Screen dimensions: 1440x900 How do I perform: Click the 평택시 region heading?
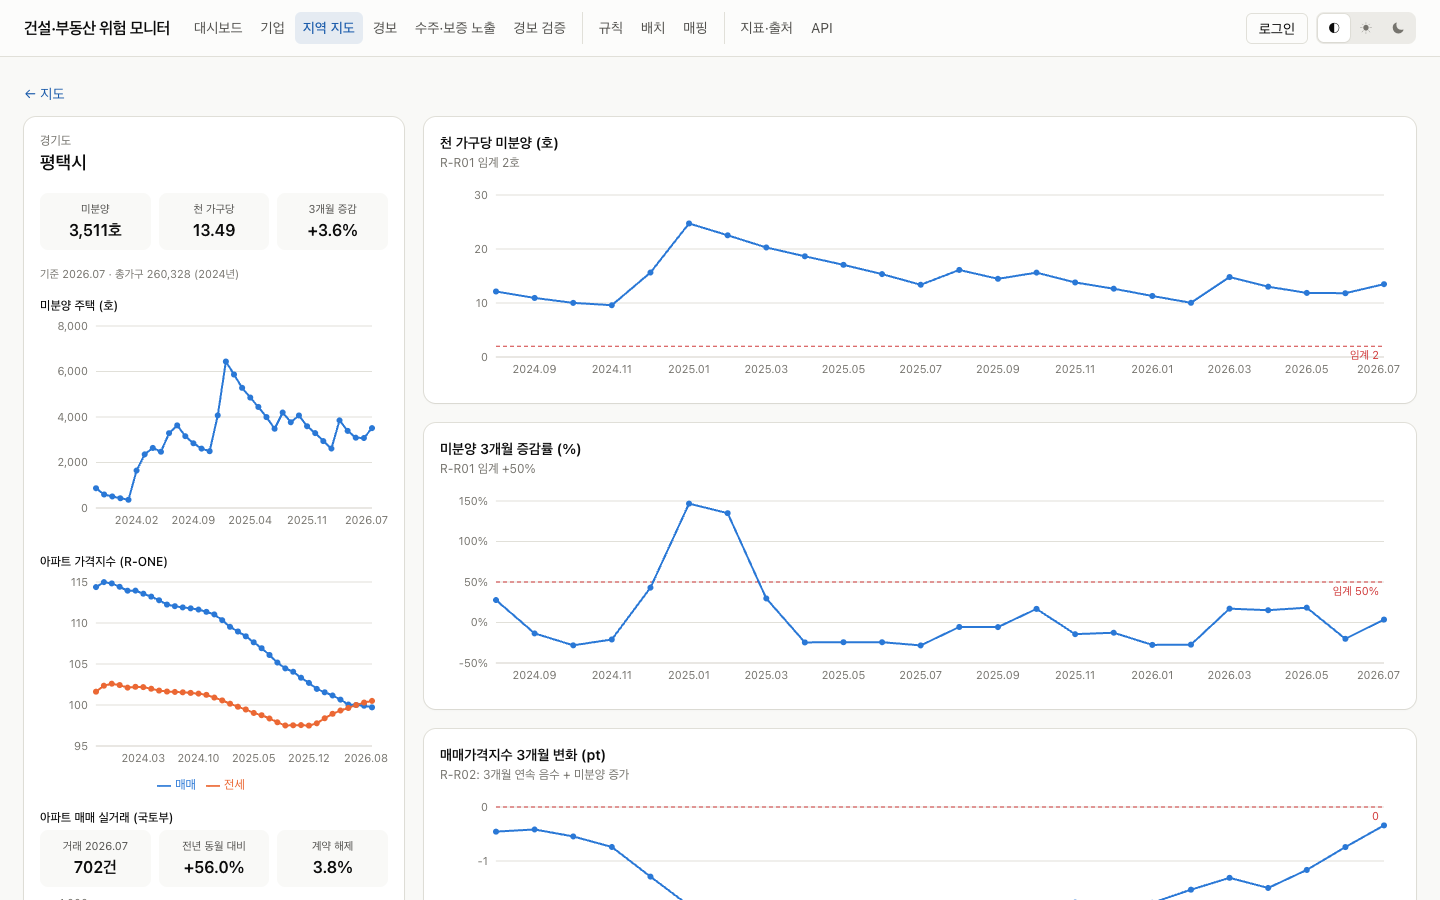63,162
